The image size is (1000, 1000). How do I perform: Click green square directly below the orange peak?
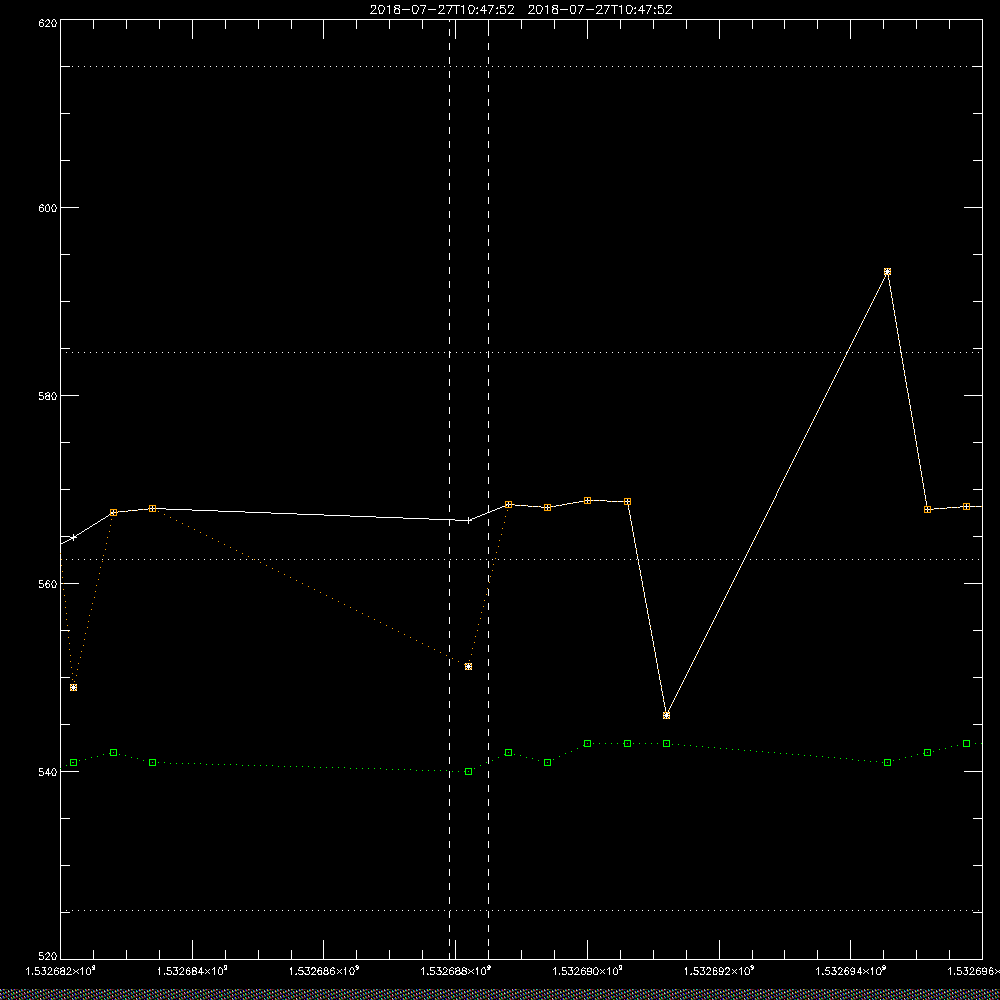tap(887, 763)
